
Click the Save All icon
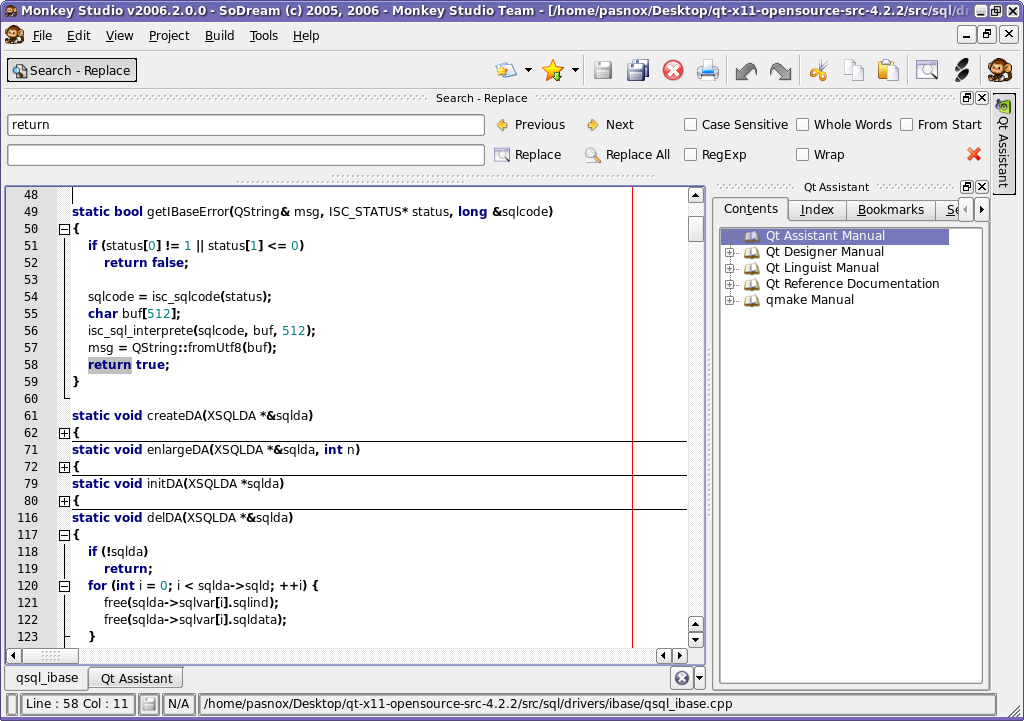coord(638,70)
